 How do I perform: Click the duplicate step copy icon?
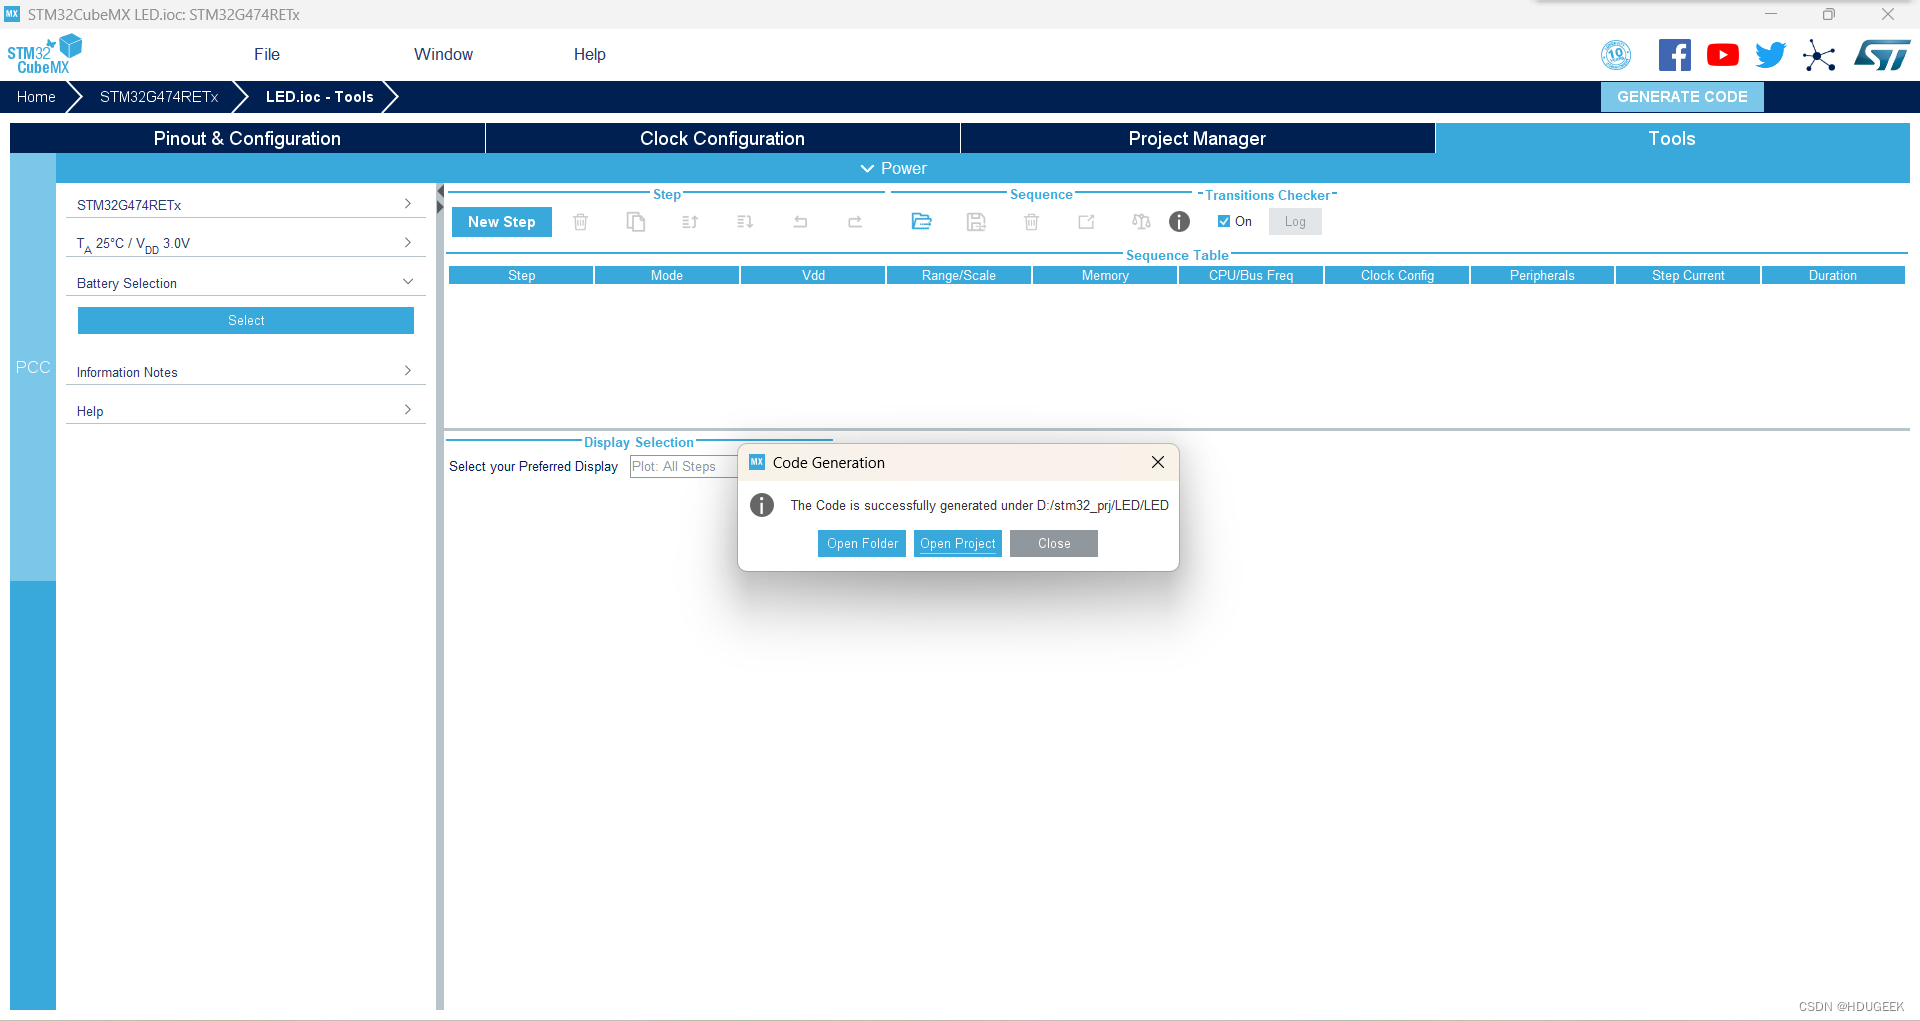click(635, 222)
